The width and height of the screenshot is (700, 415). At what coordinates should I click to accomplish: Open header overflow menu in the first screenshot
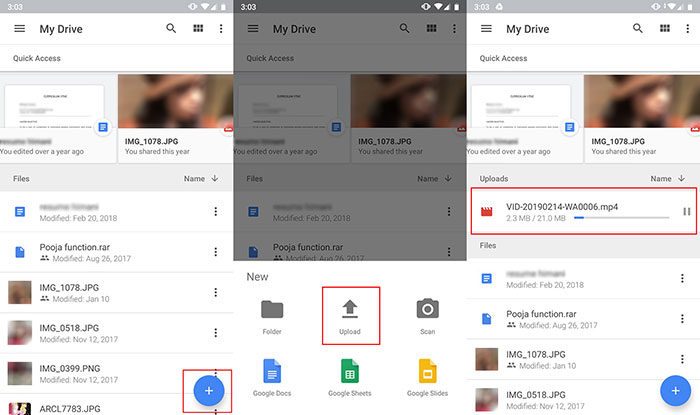(221, 29)
